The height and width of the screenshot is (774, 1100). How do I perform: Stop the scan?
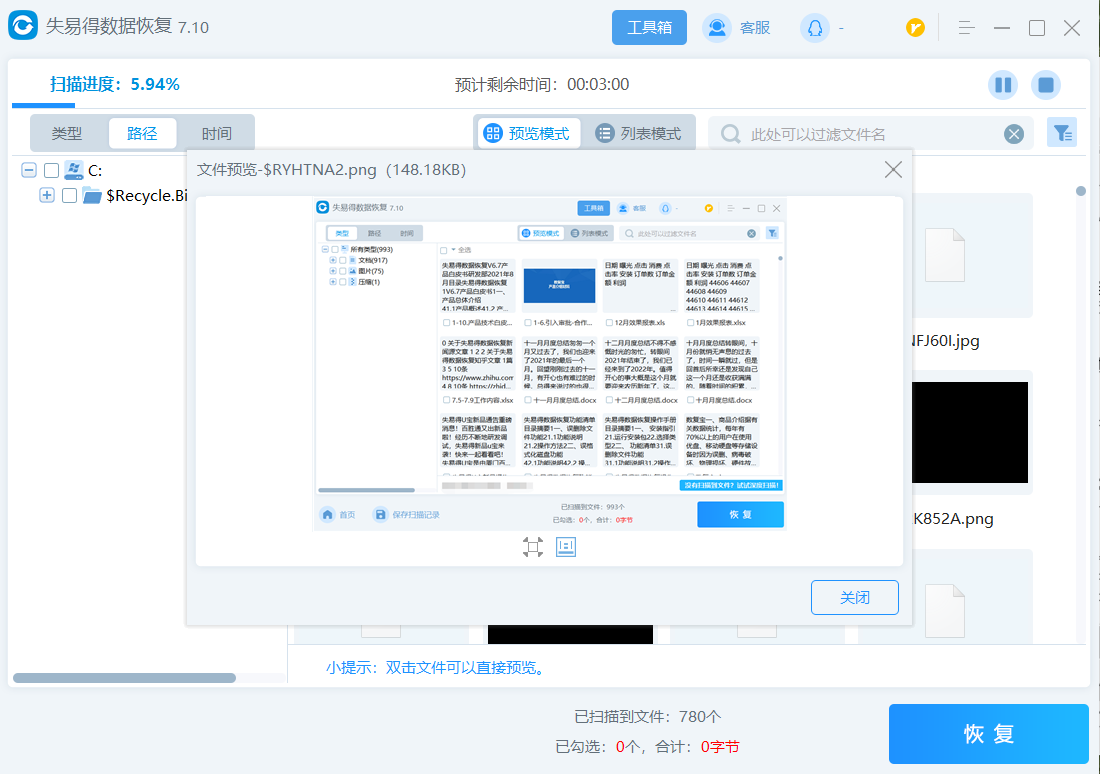click(1045, 85)
